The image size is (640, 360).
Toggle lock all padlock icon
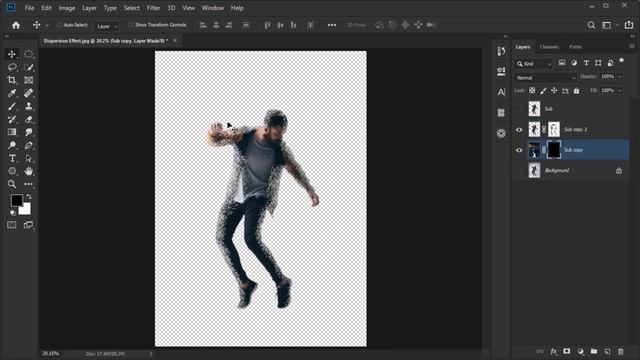(x=576, y=91)
